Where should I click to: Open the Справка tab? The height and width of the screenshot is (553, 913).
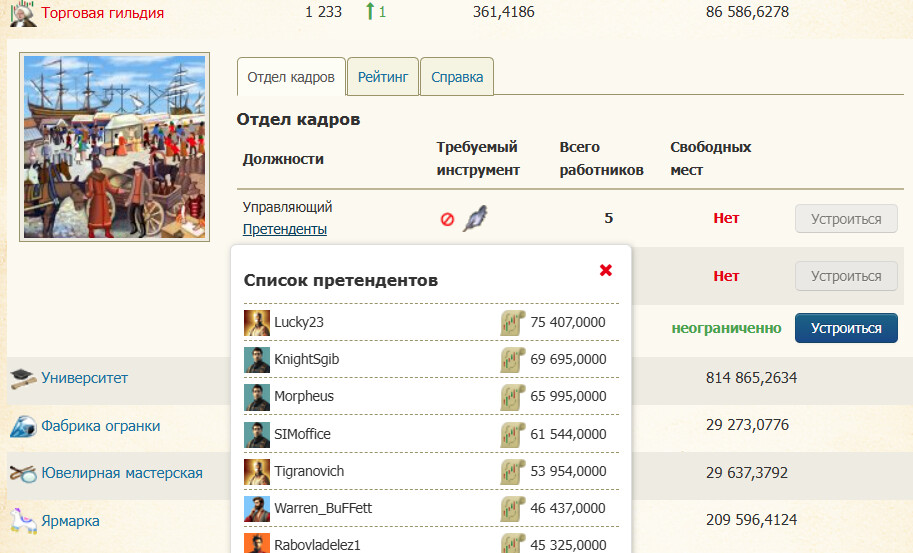coord(457,77)
